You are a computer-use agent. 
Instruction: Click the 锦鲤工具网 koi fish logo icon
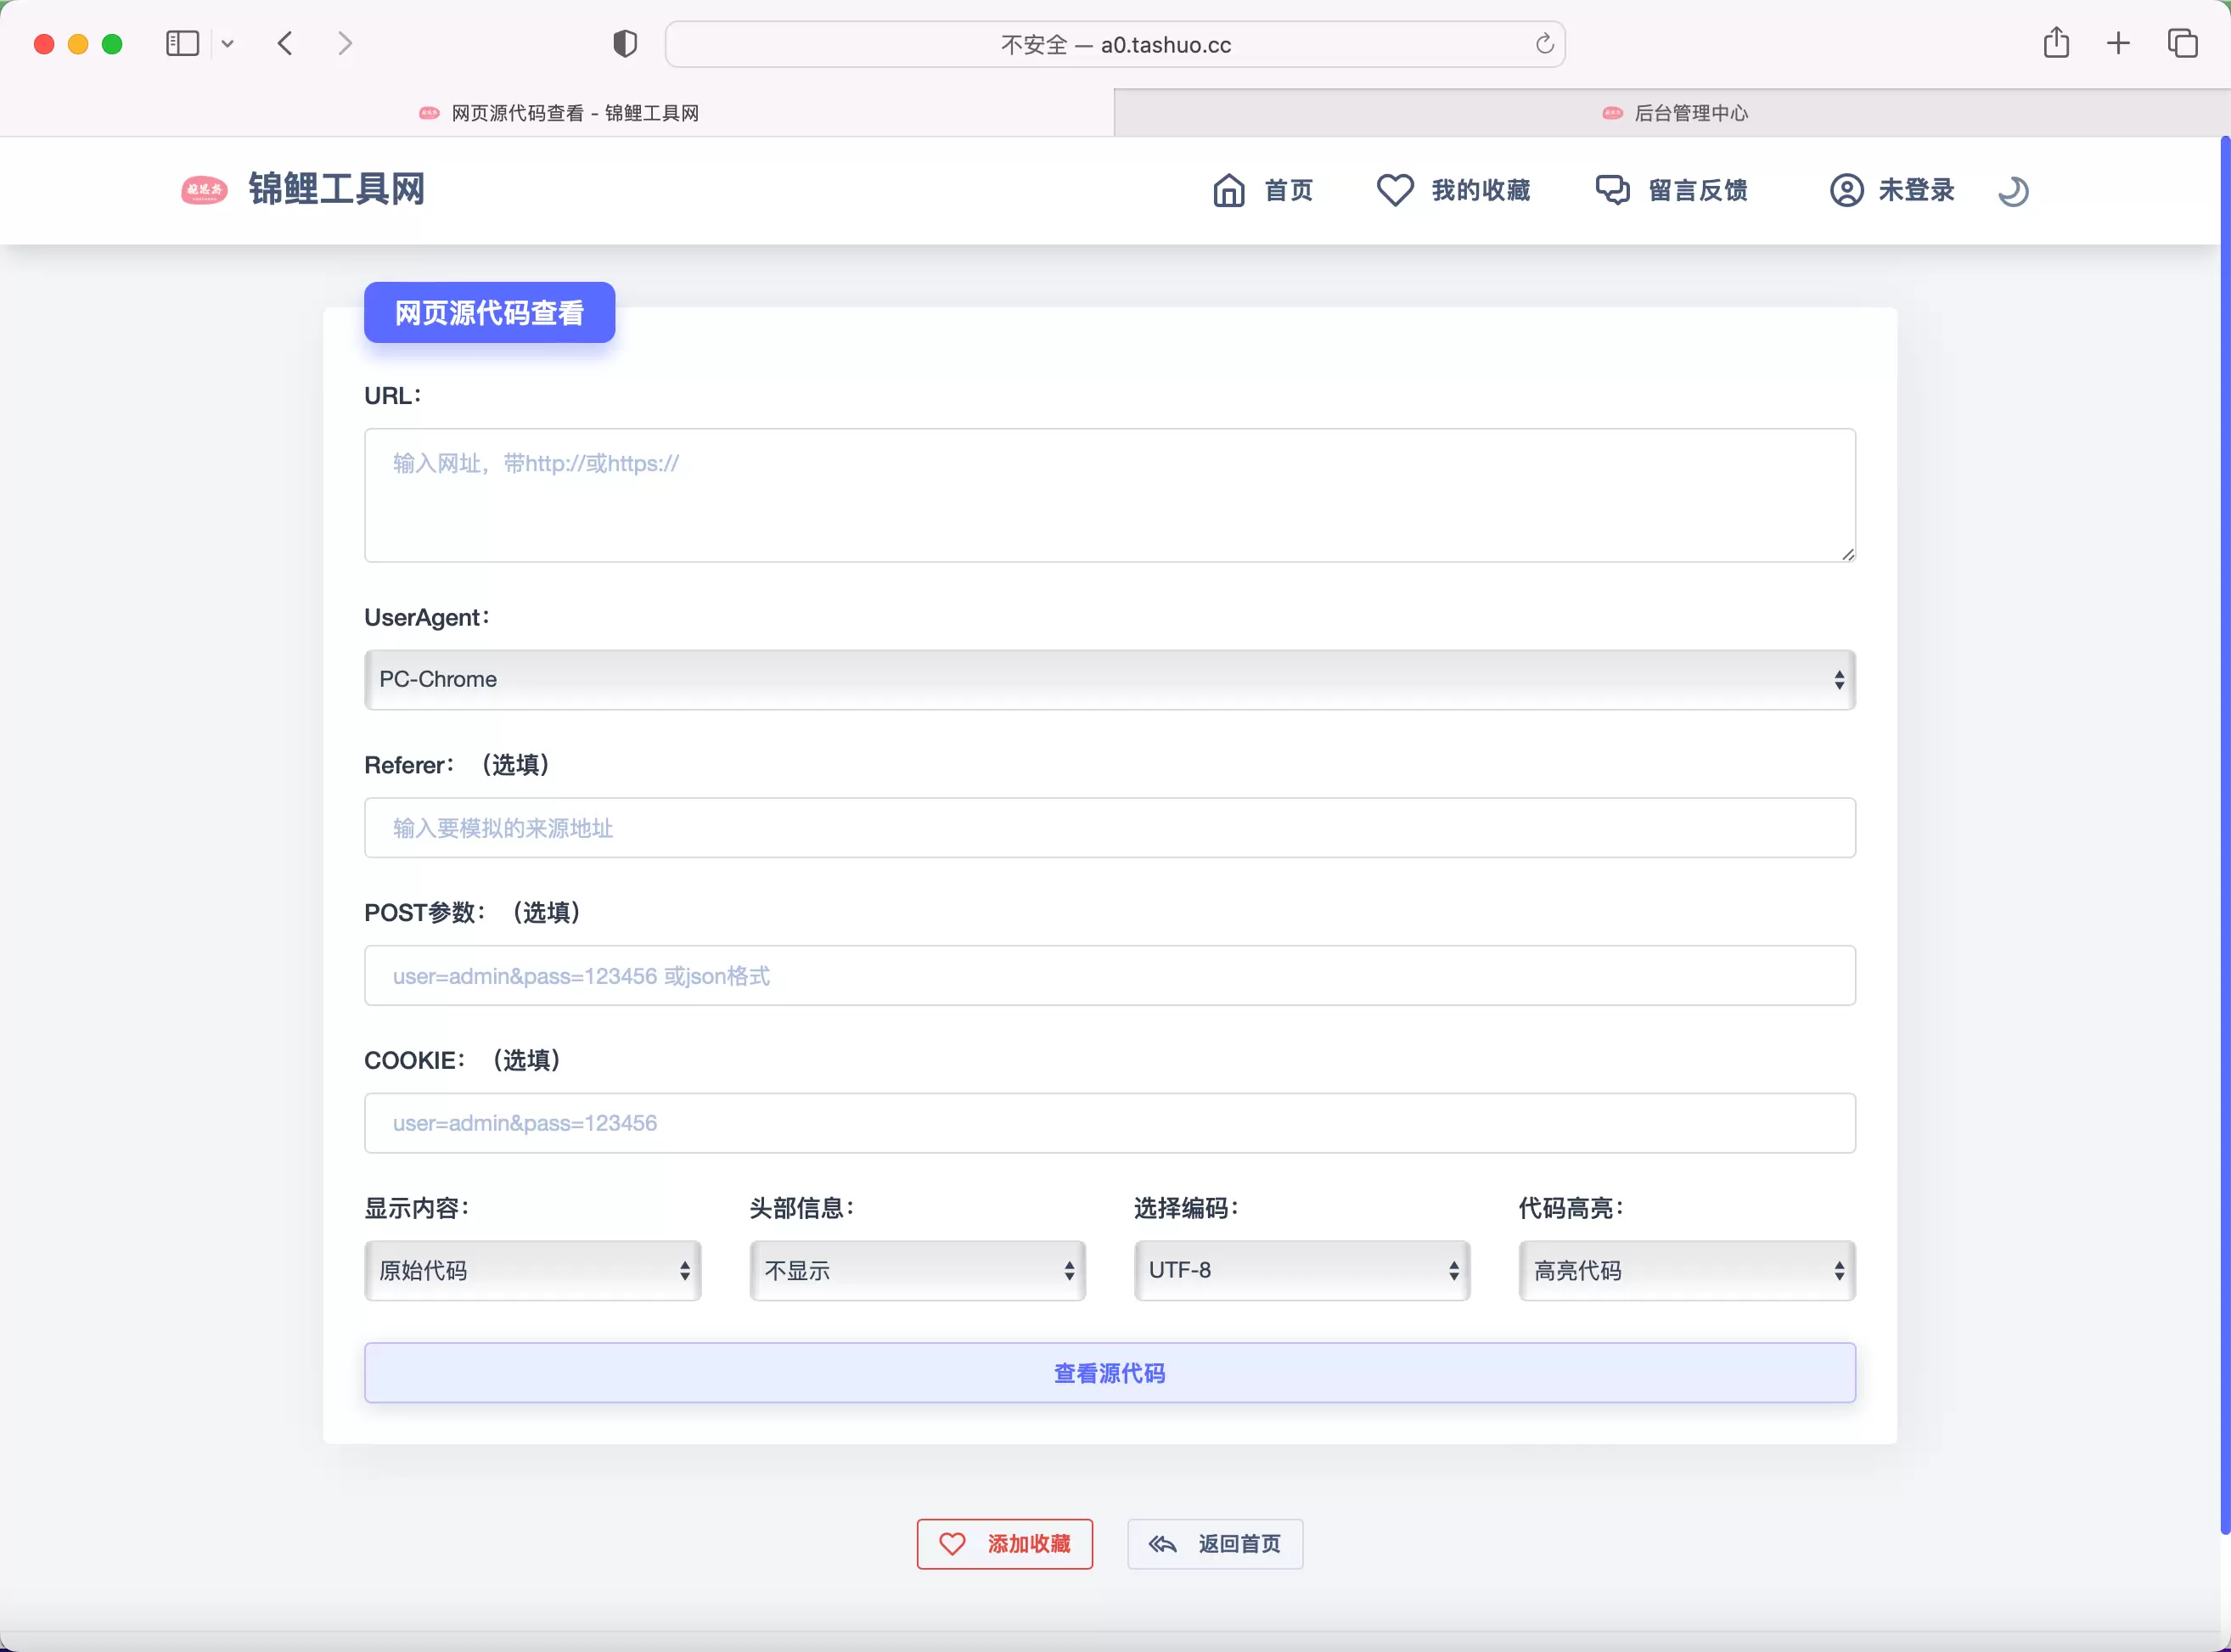(205, 189)
